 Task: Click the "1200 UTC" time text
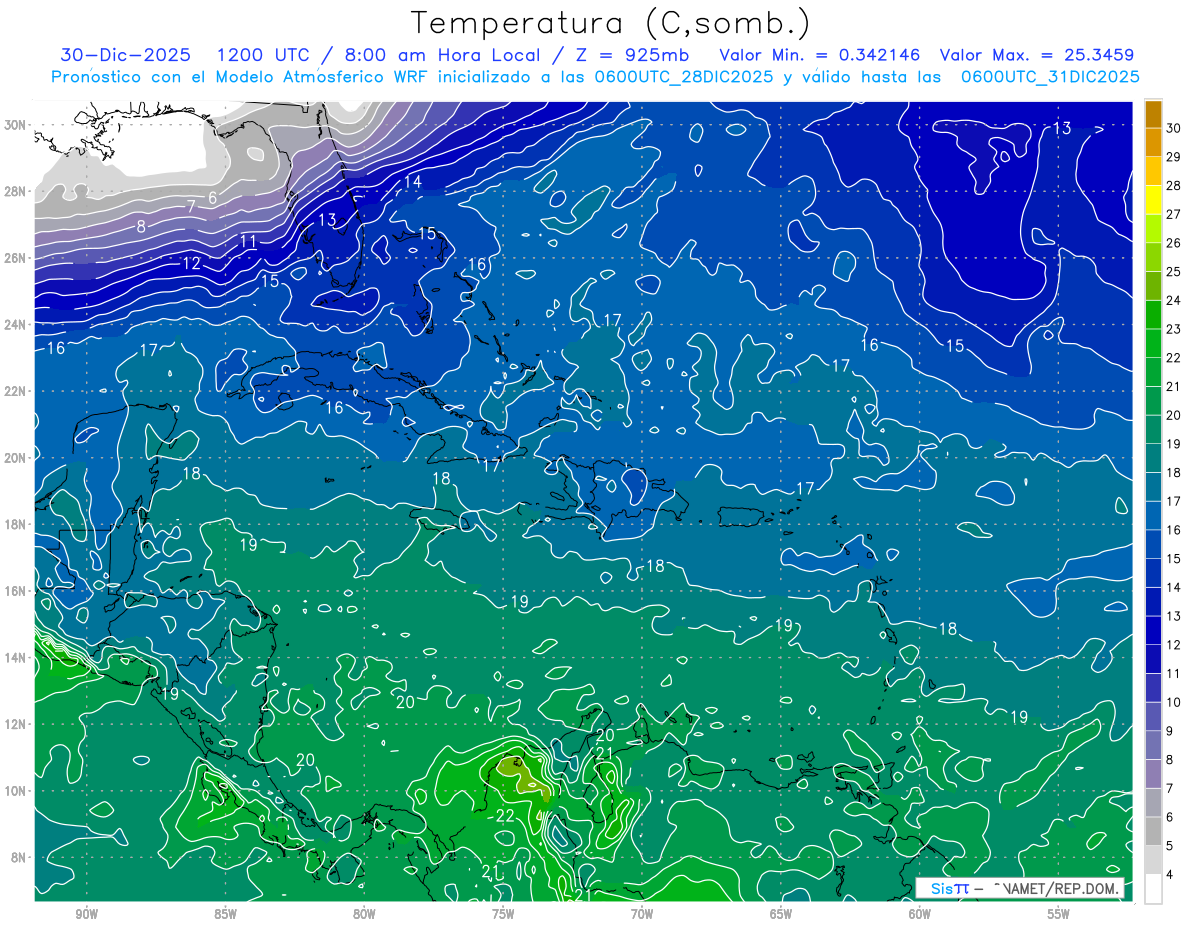tap(266, 55)
